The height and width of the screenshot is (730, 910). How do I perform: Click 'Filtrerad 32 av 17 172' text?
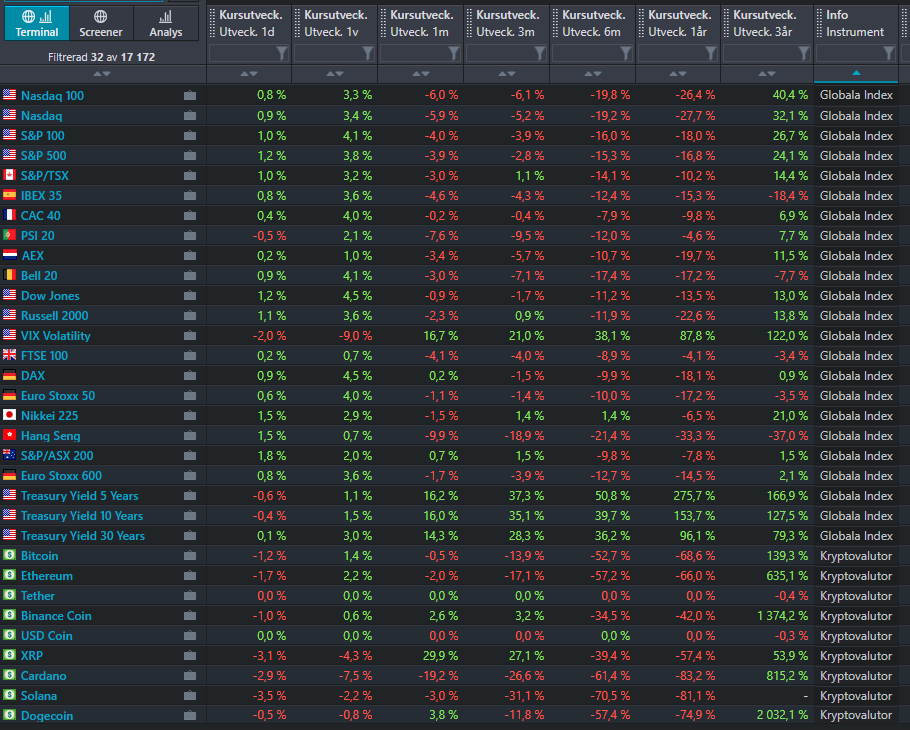pyautogui.click(x=102, y=57)
